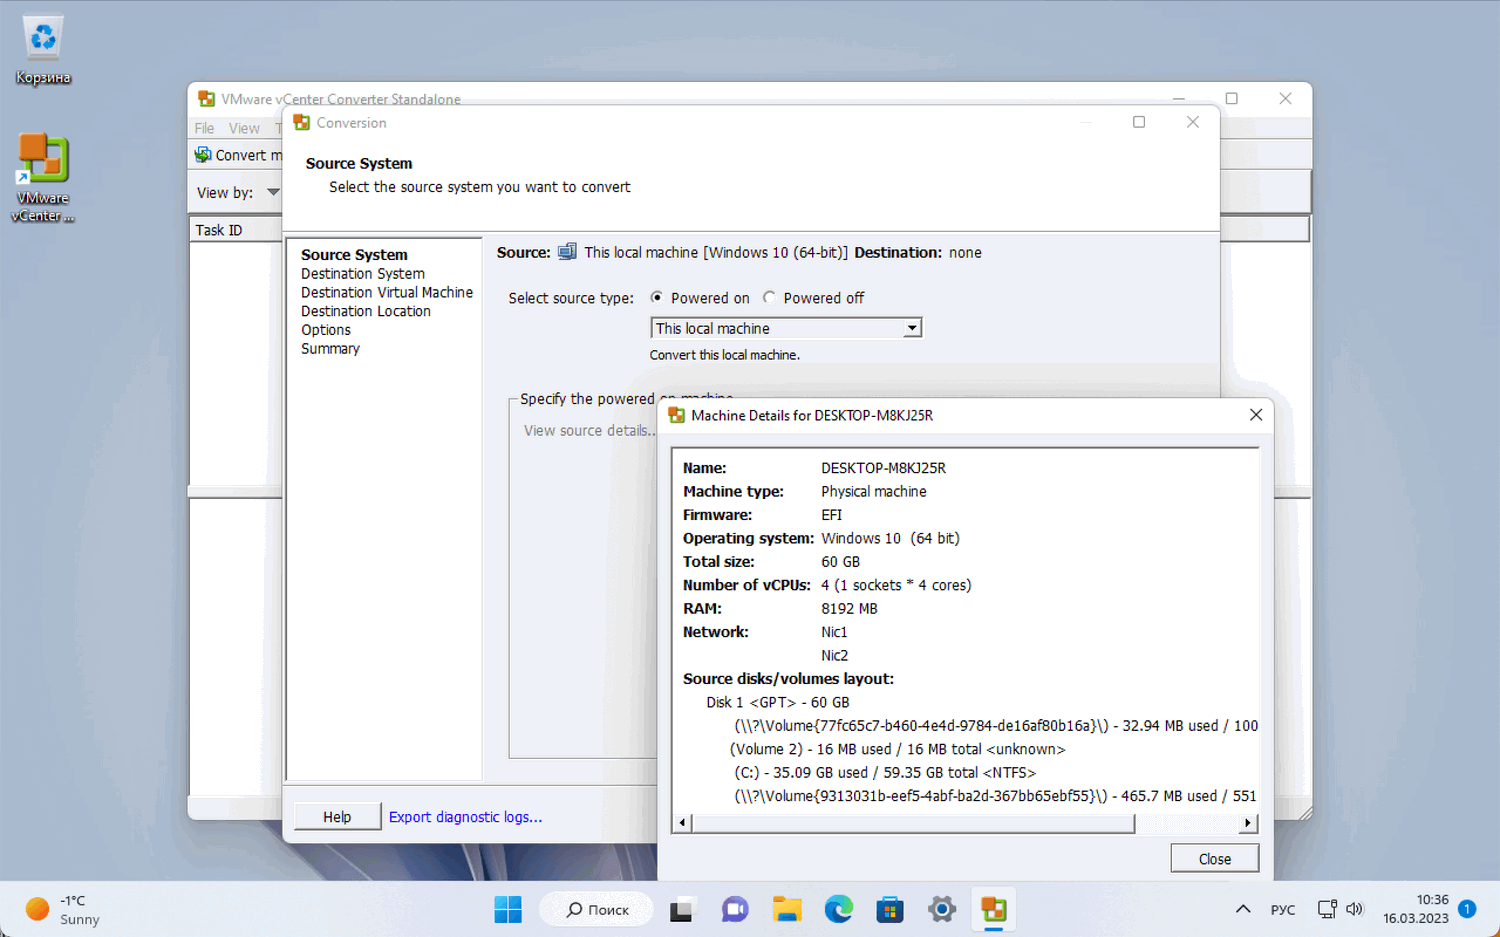Click View source details link
Image resolution: width=1500 pixels, height=937 pixels.
[x=590, y=431]
